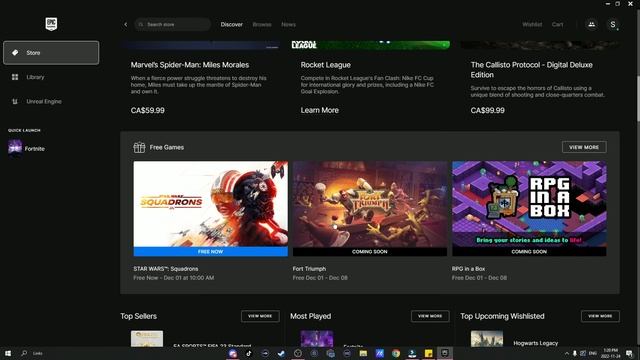Launch Fortnite from Quick Launch

(27, 149)
